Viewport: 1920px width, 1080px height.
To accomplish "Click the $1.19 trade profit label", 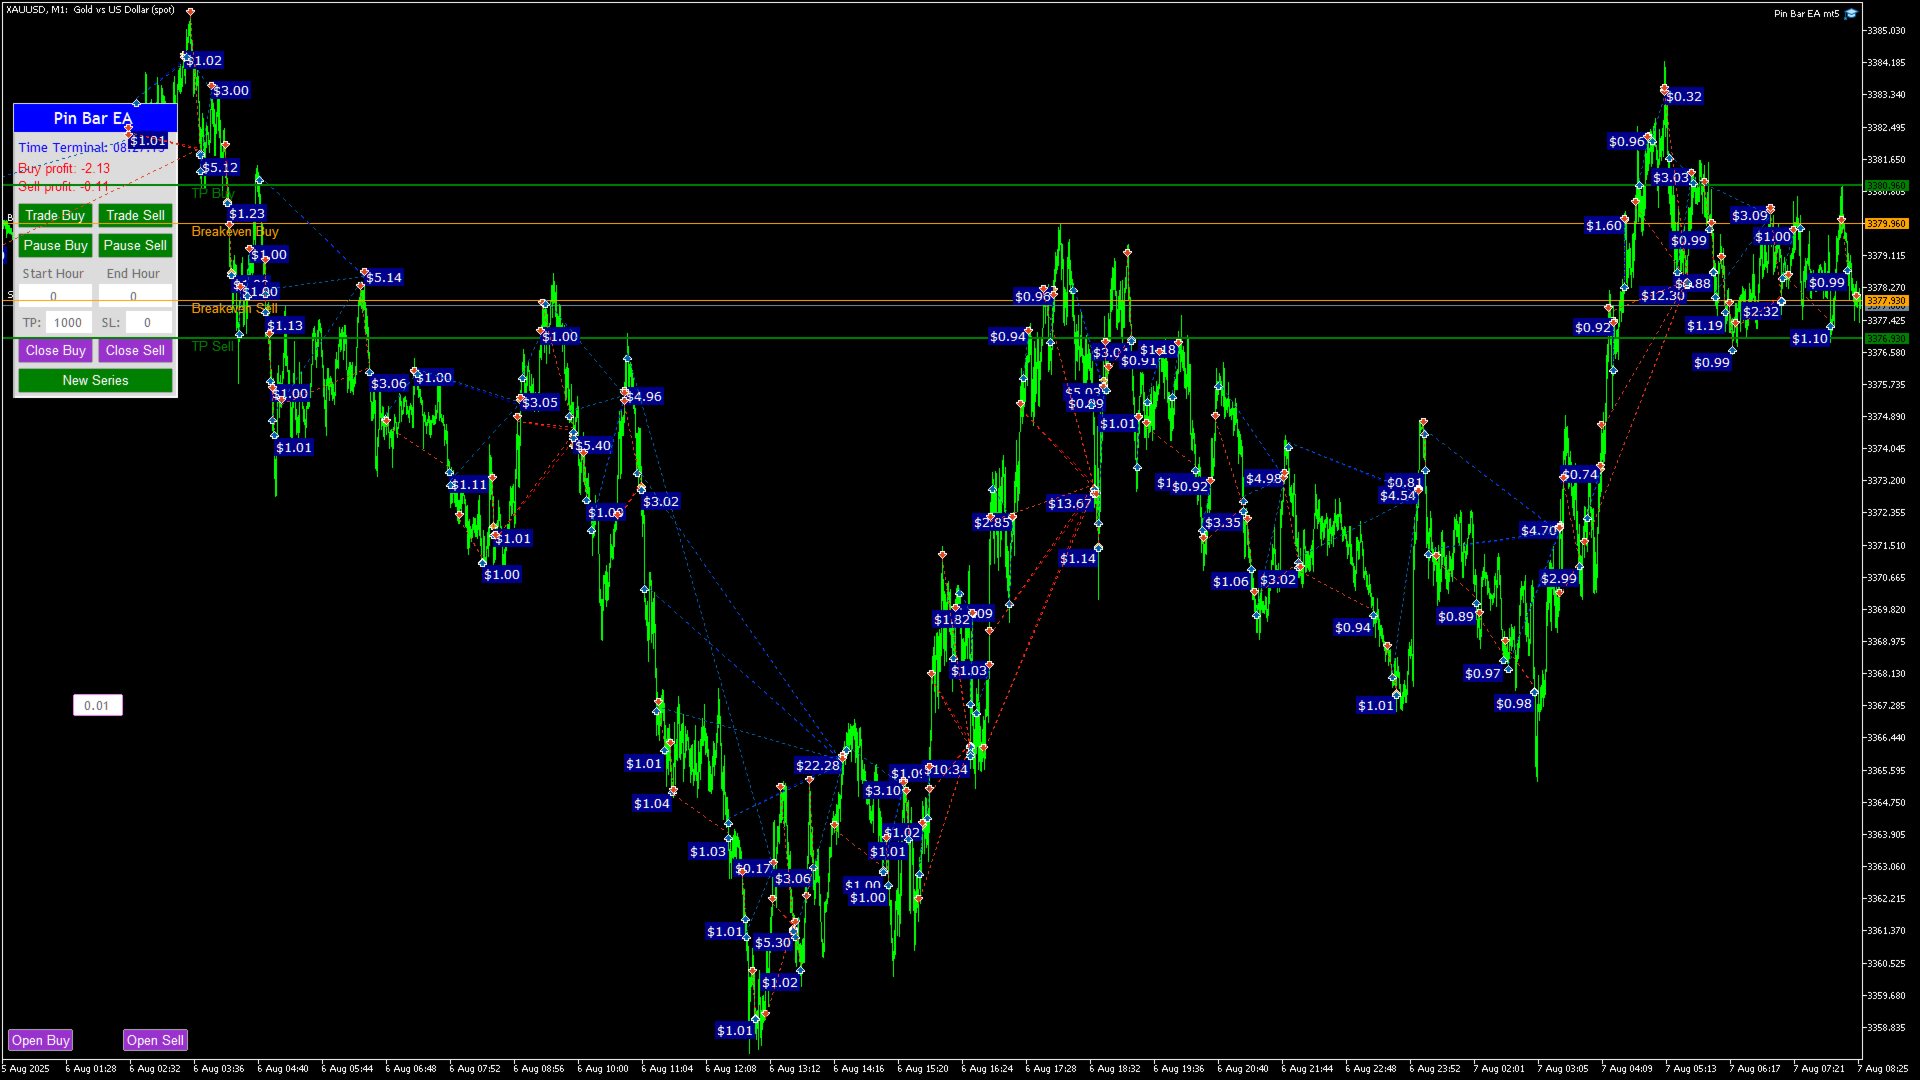I will (x=1705, y=326).
